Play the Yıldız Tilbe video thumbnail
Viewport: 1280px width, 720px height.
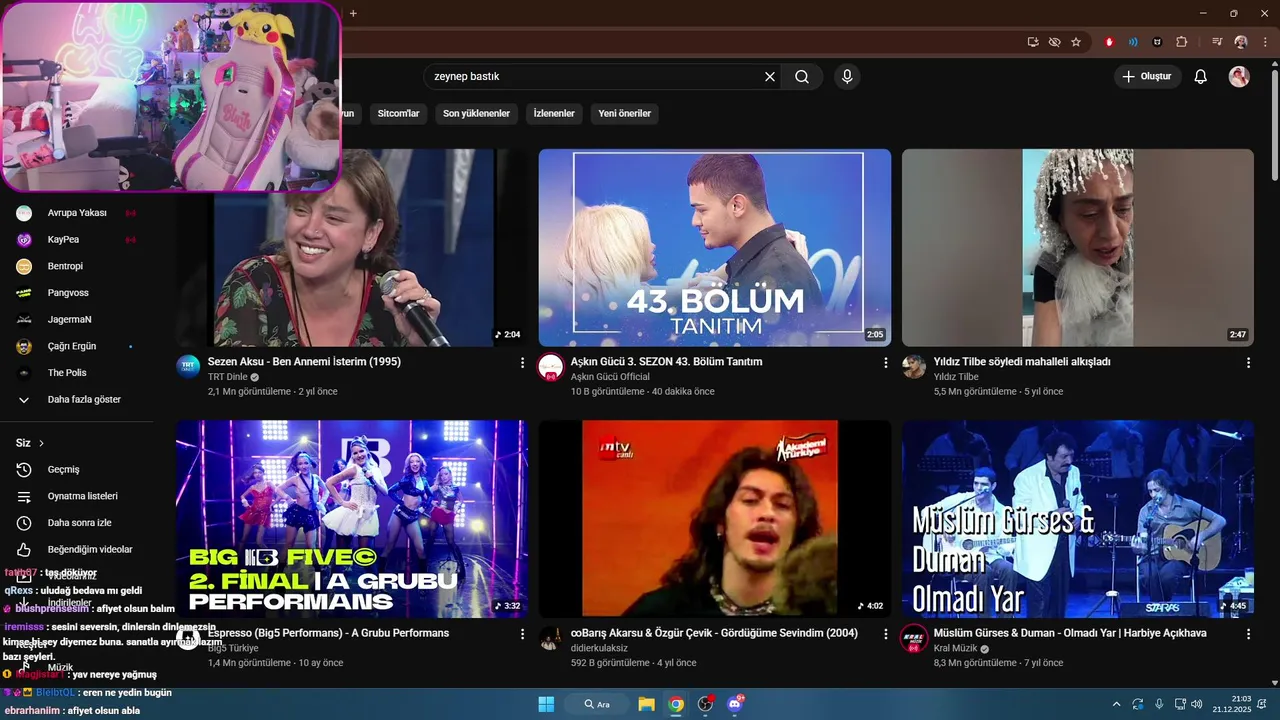pos(1077,247)
